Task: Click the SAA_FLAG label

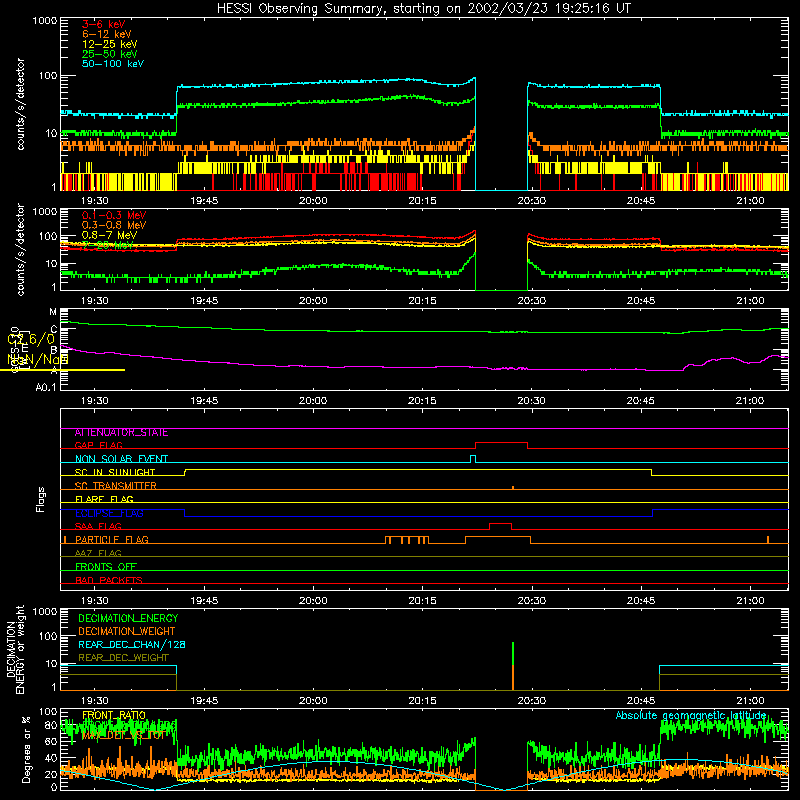Action: coord(98,526)
